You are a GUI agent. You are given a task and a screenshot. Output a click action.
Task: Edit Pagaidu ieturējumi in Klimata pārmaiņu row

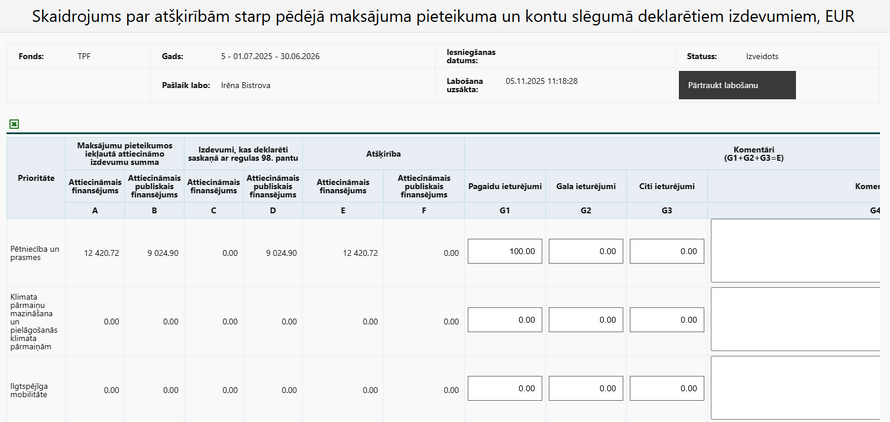point(505,320)
